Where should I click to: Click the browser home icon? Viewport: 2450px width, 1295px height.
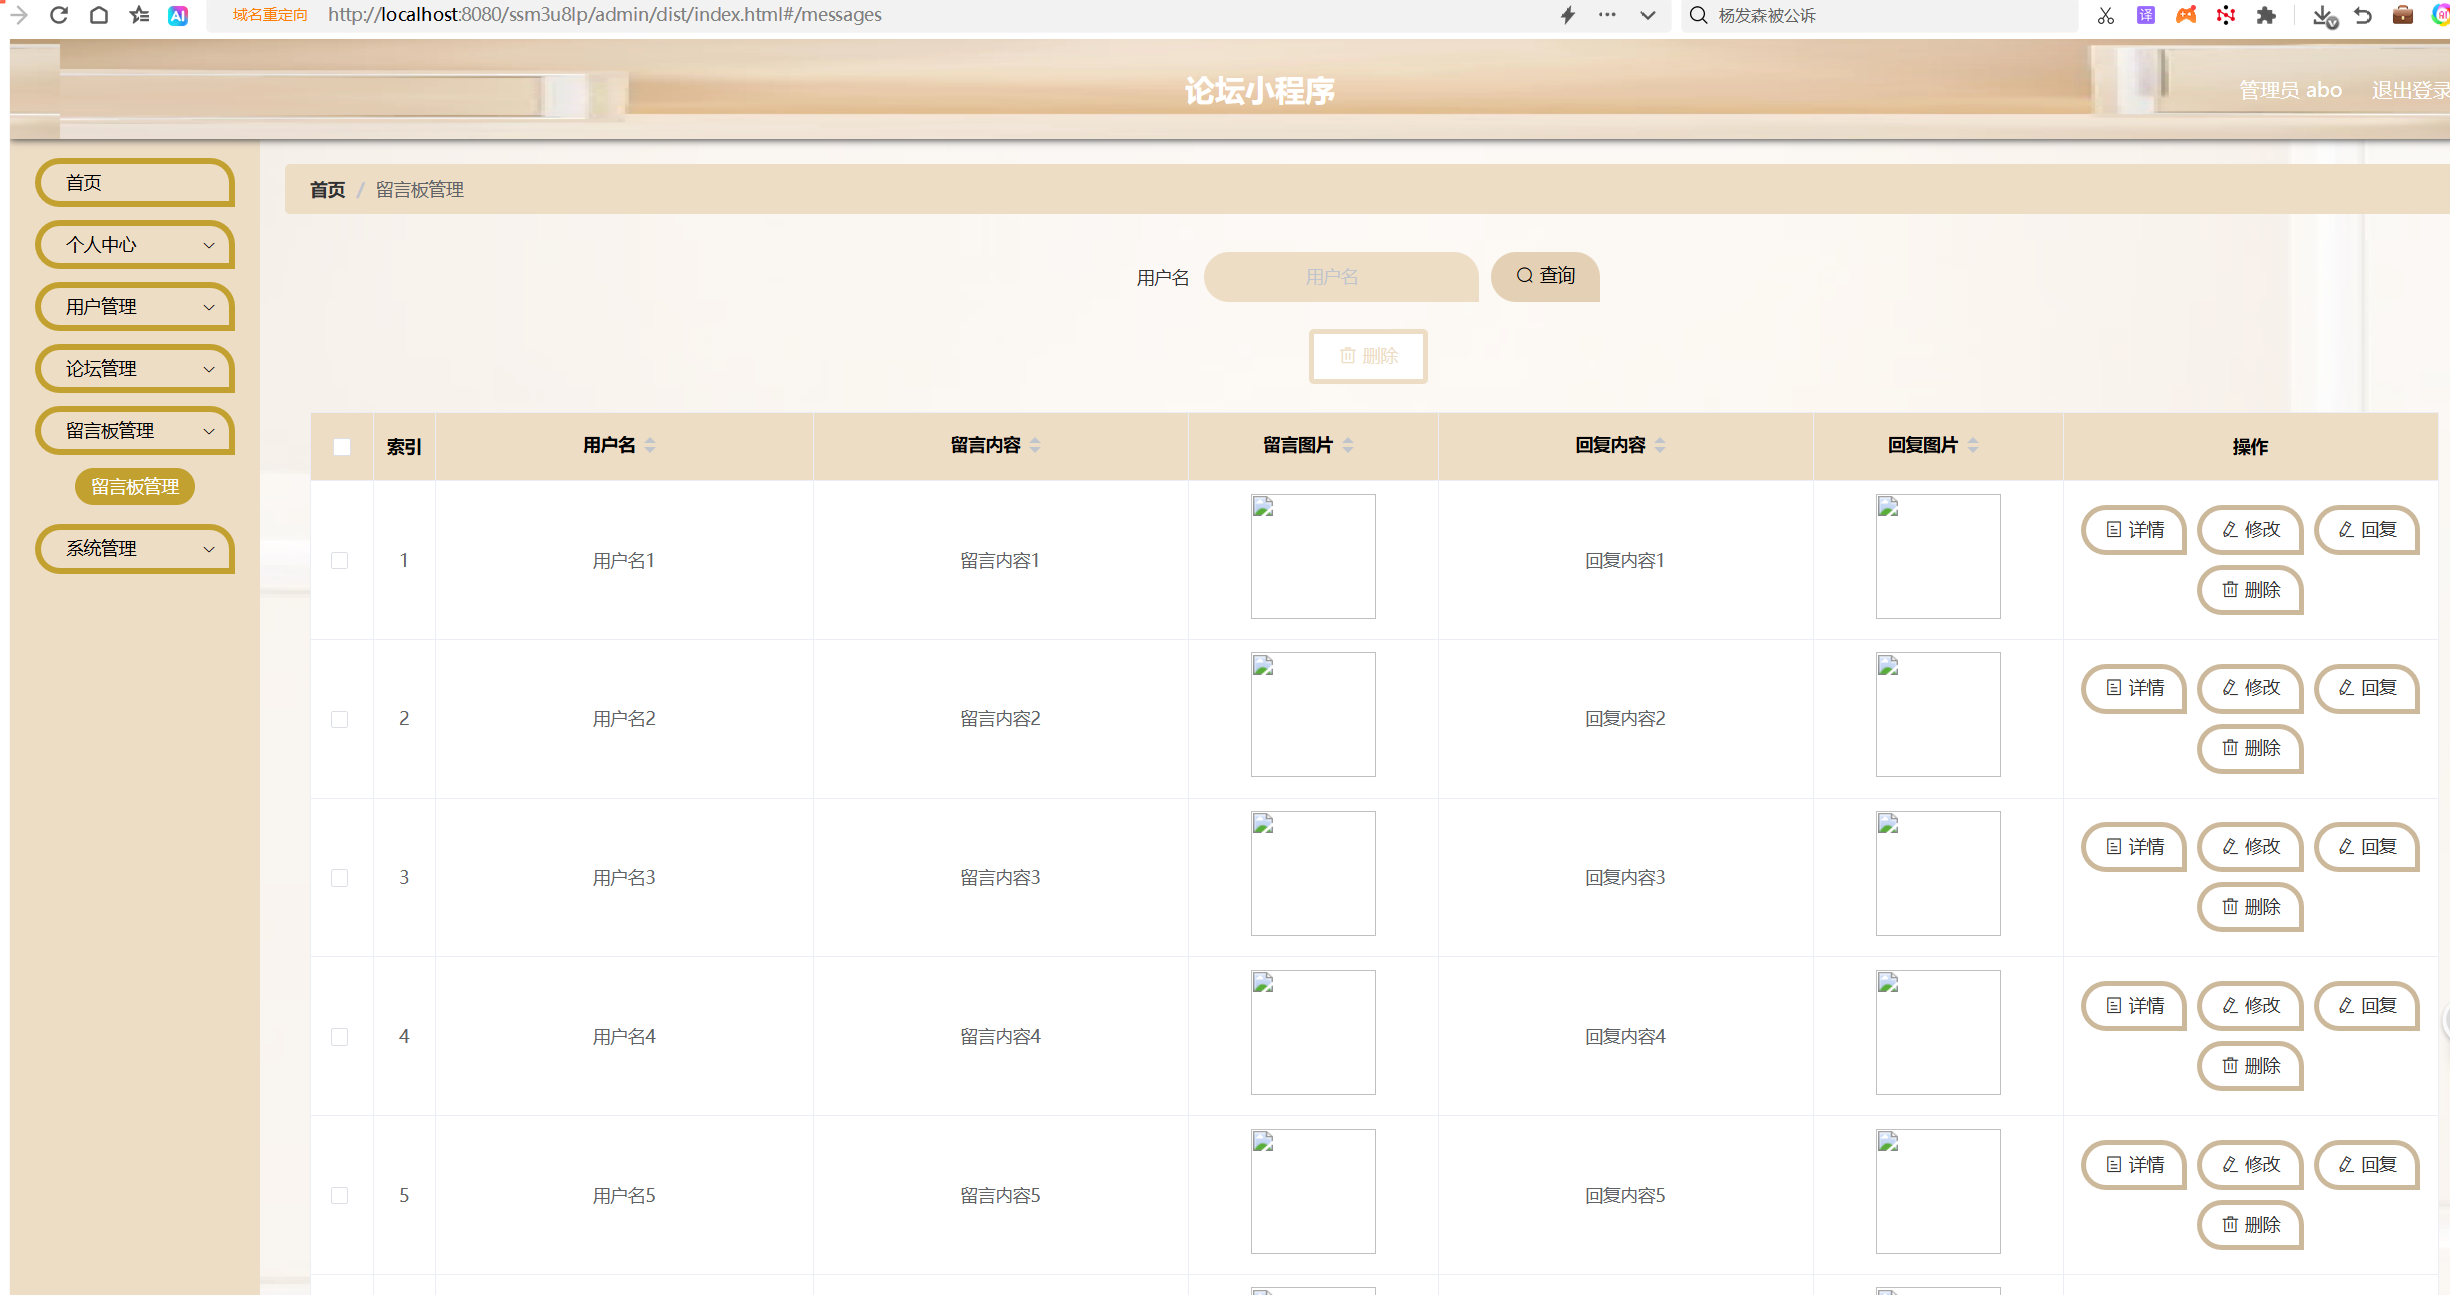click(98, 15)
